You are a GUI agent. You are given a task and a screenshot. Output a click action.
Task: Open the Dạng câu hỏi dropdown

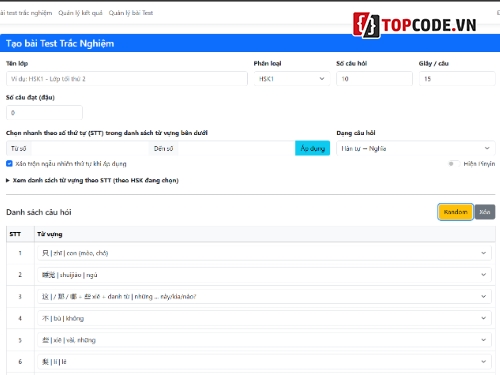(x=416, y=148)
